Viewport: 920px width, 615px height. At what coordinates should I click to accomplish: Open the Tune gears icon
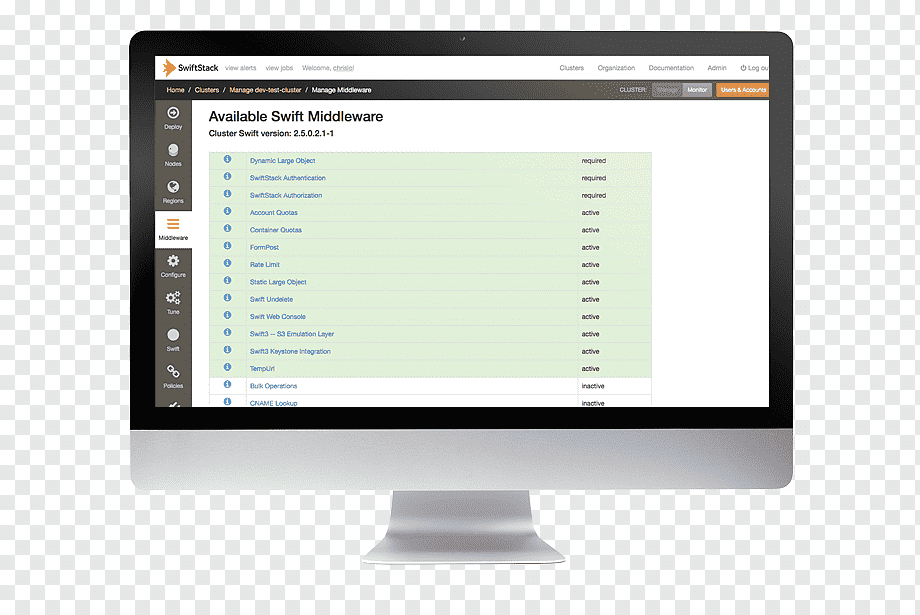click(x=173, y=298)
